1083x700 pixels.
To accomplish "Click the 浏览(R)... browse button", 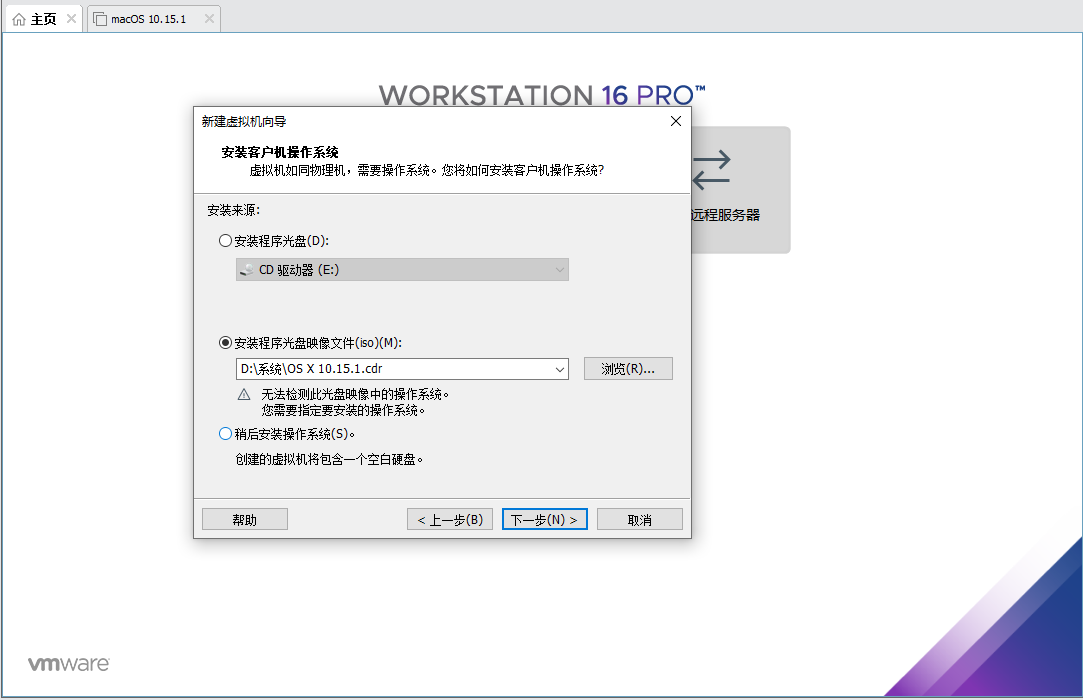I will click(628, 369).
